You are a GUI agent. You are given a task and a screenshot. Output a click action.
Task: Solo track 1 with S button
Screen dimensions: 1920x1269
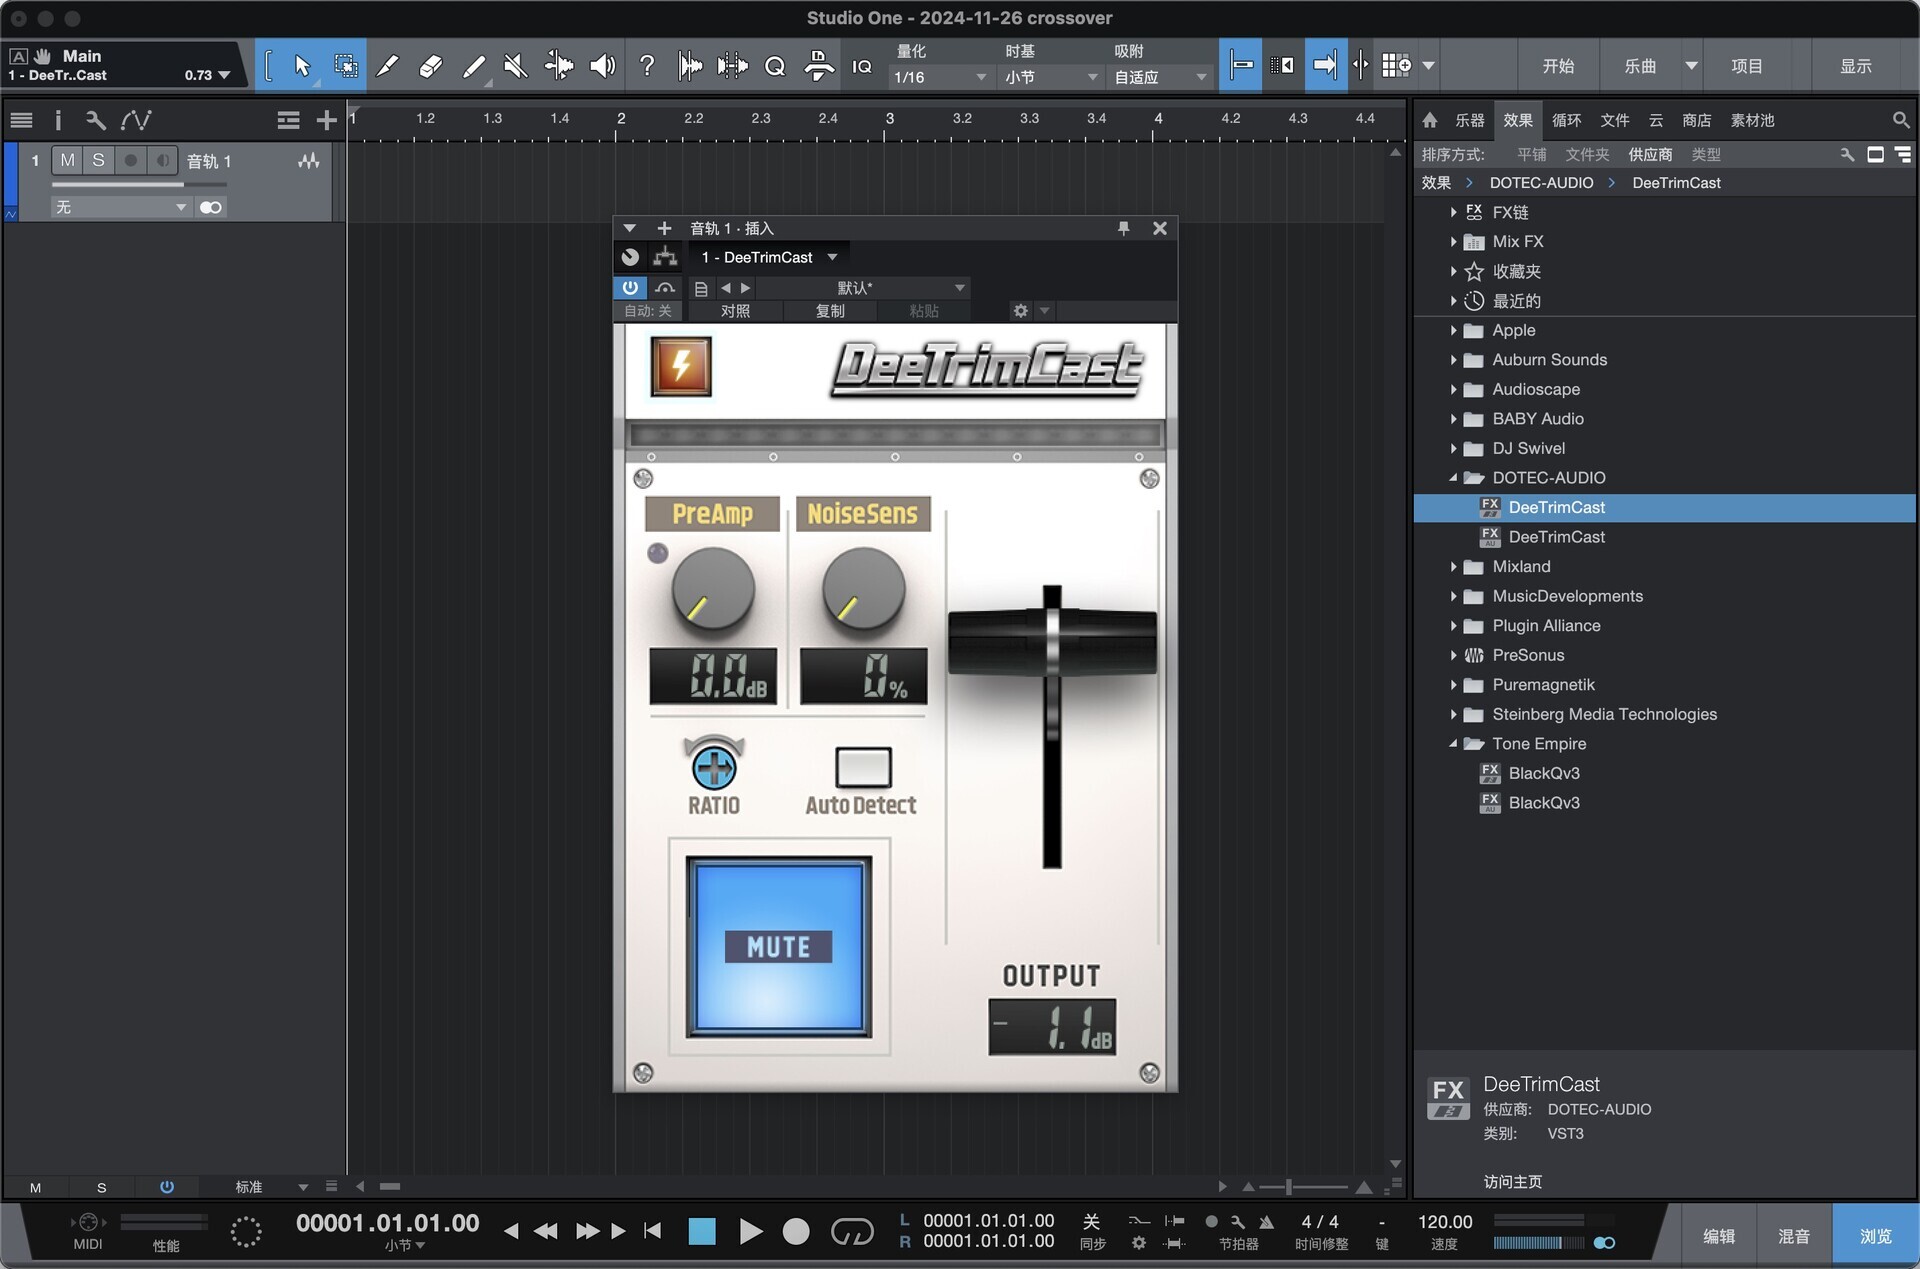[98, 160]
